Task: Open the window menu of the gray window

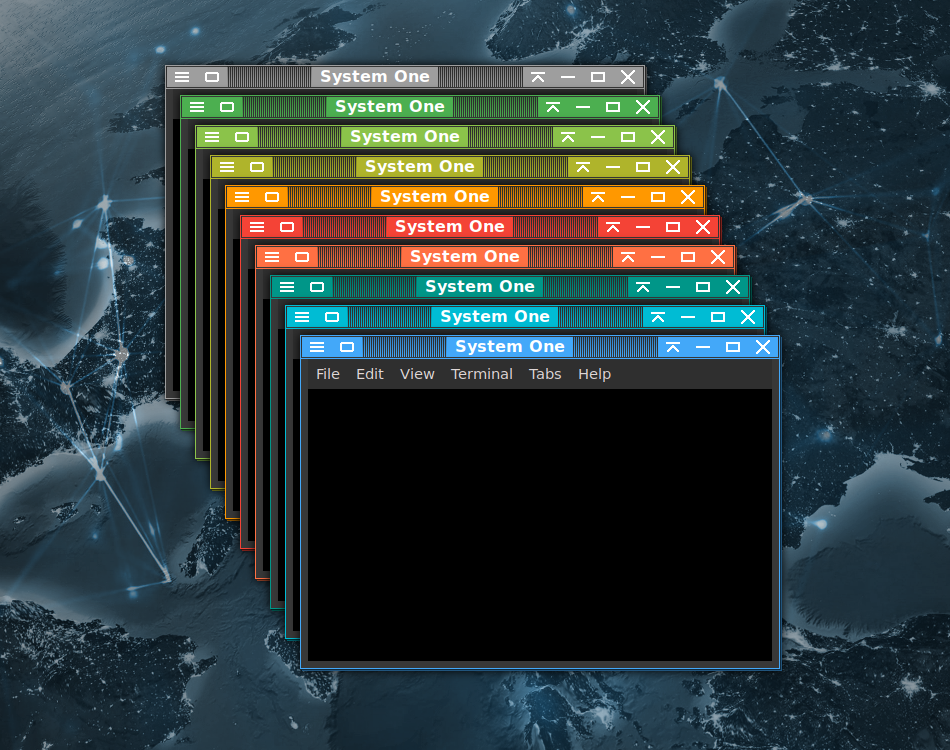Action: click(182, 77)
